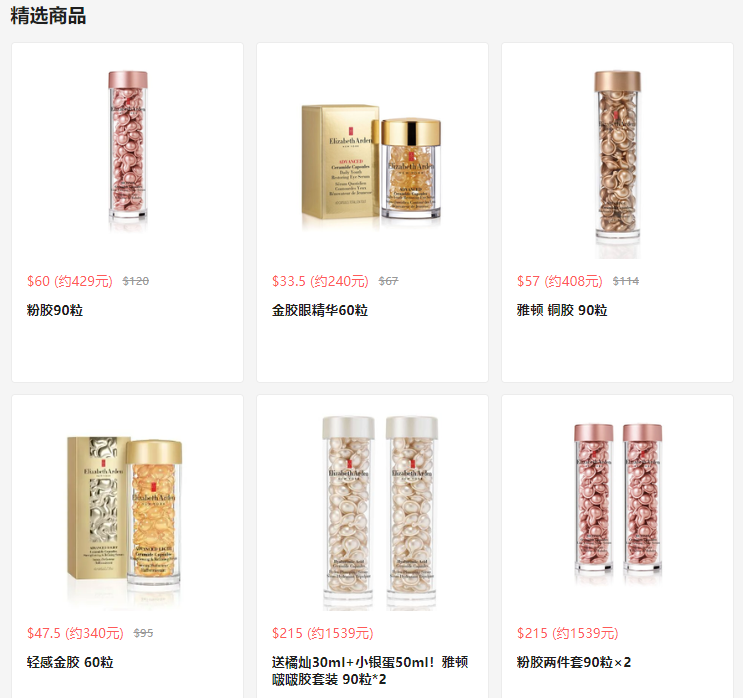Open the pink capsule 90粒 product image

[x=128, y=152]
